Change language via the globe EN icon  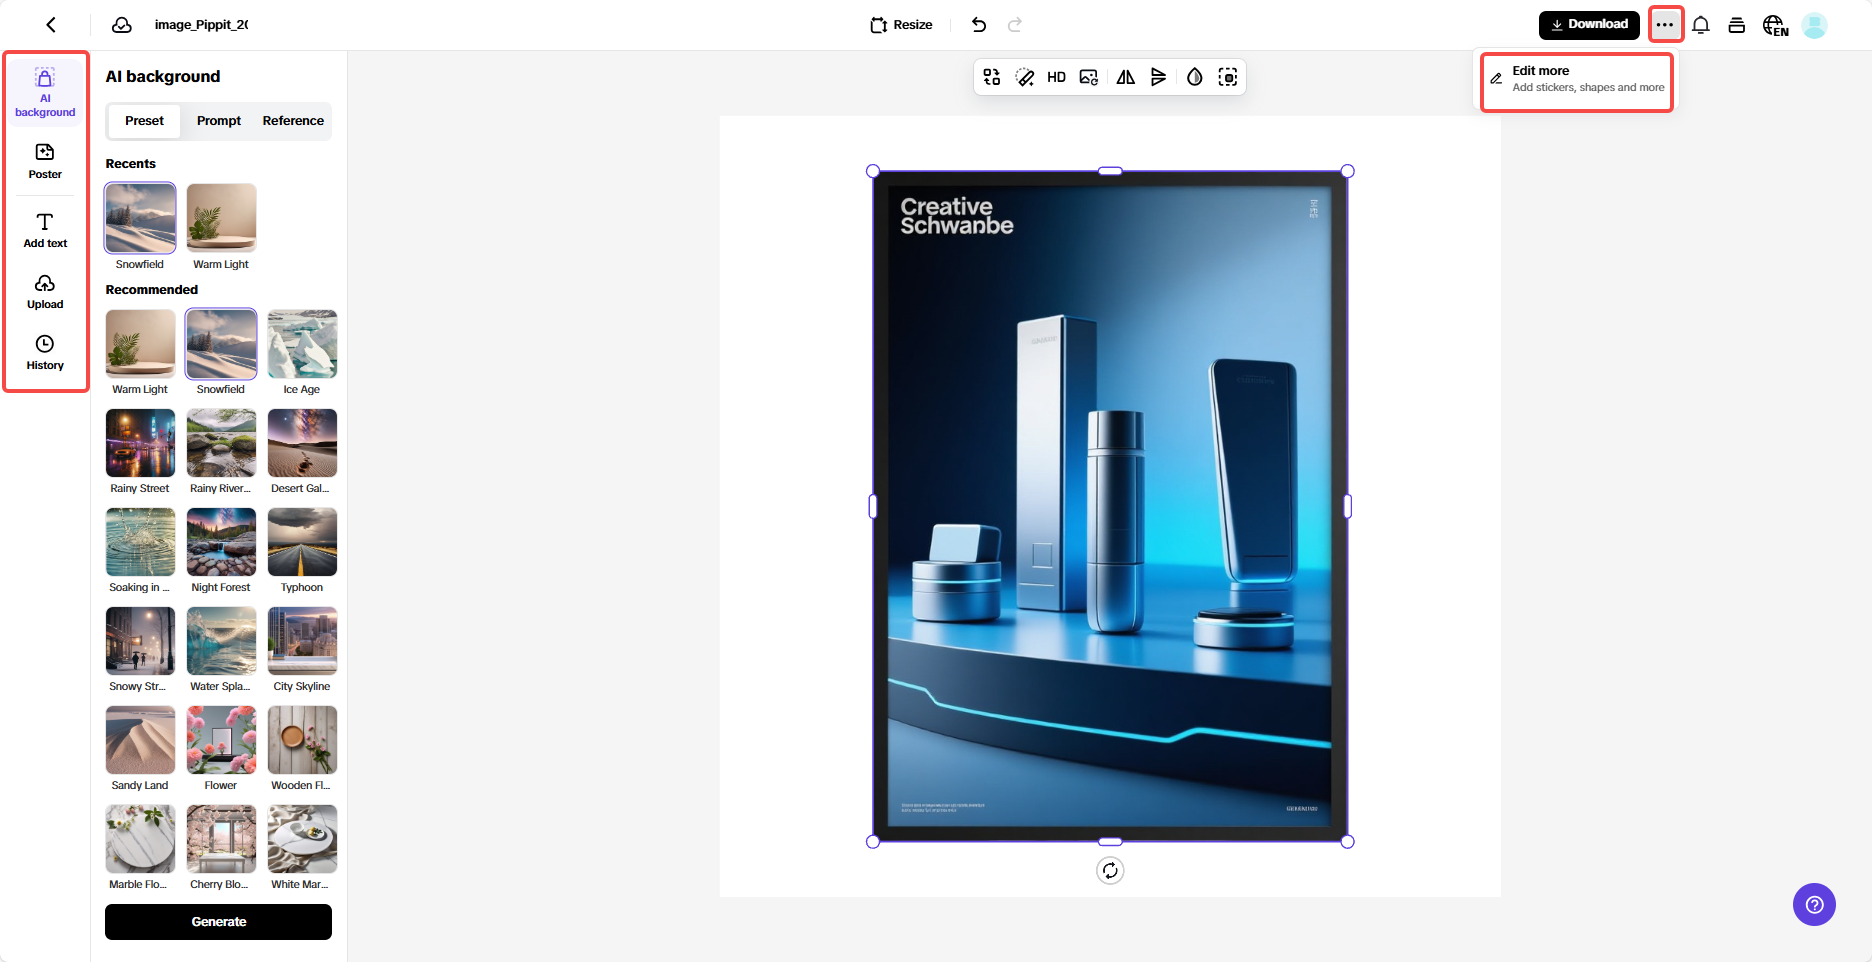pyautogui.click(x=1775, y=25)
